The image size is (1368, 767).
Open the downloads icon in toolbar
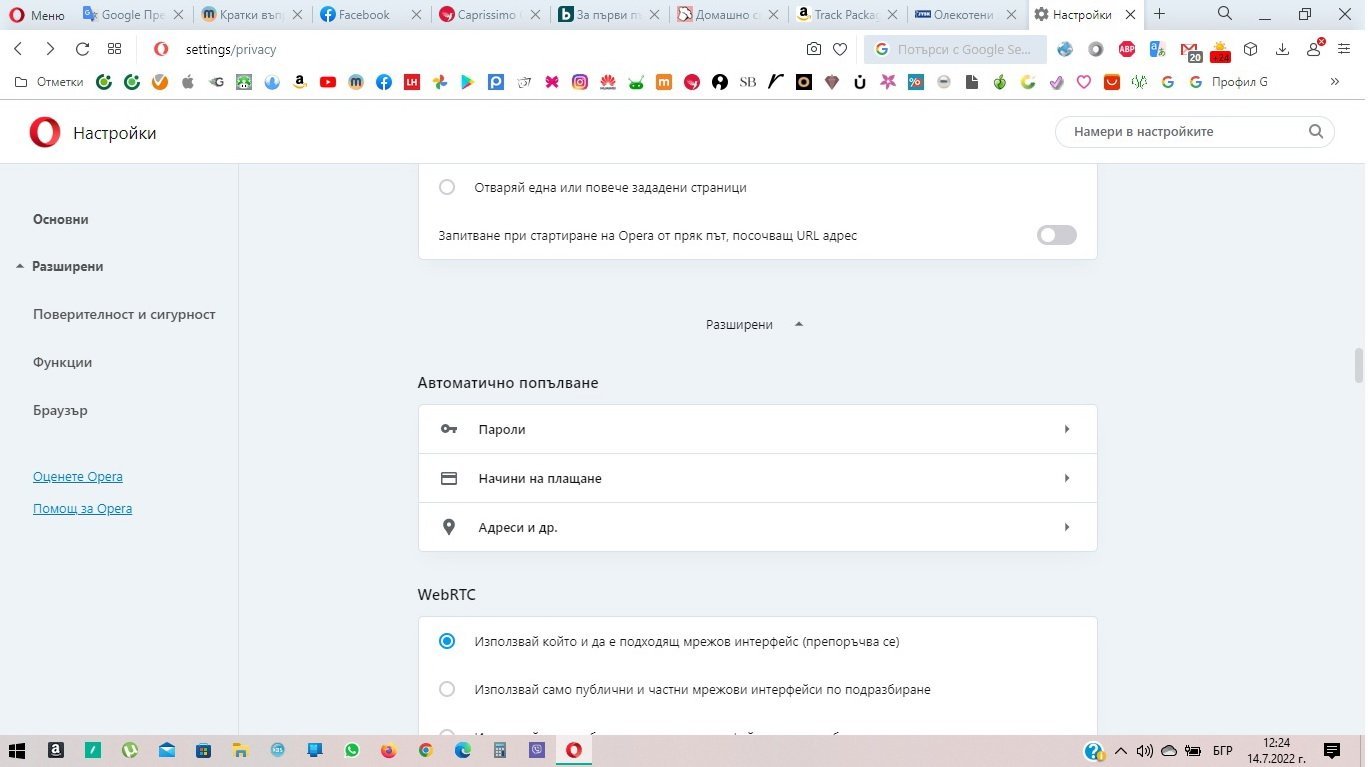click(1282, 49)
